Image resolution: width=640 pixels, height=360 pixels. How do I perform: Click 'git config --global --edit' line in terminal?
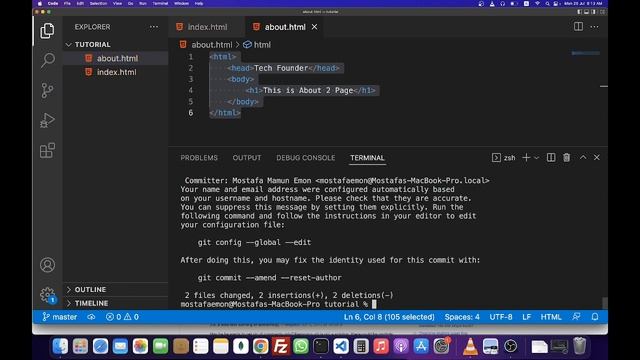click(254, 242)
